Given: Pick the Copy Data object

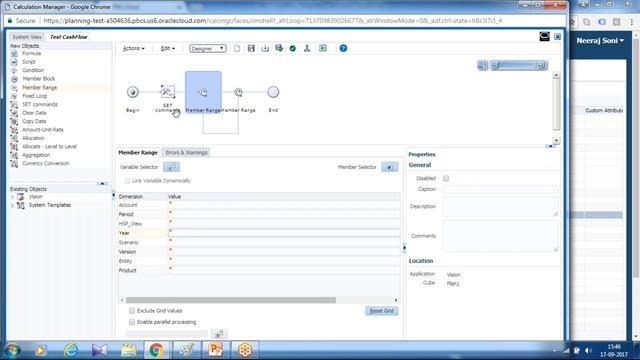Looking at the screenshot, I should tap(34, 121).
